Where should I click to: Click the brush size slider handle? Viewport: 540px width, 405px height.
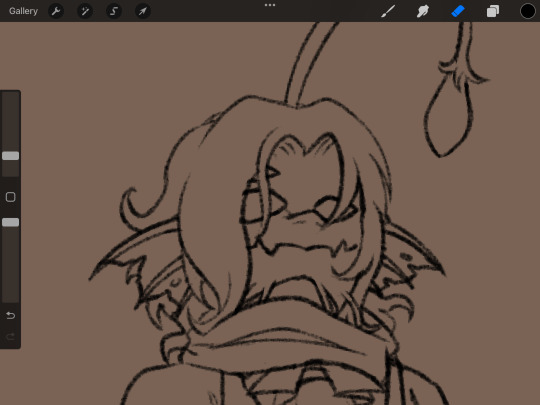[x=11, y=156]
